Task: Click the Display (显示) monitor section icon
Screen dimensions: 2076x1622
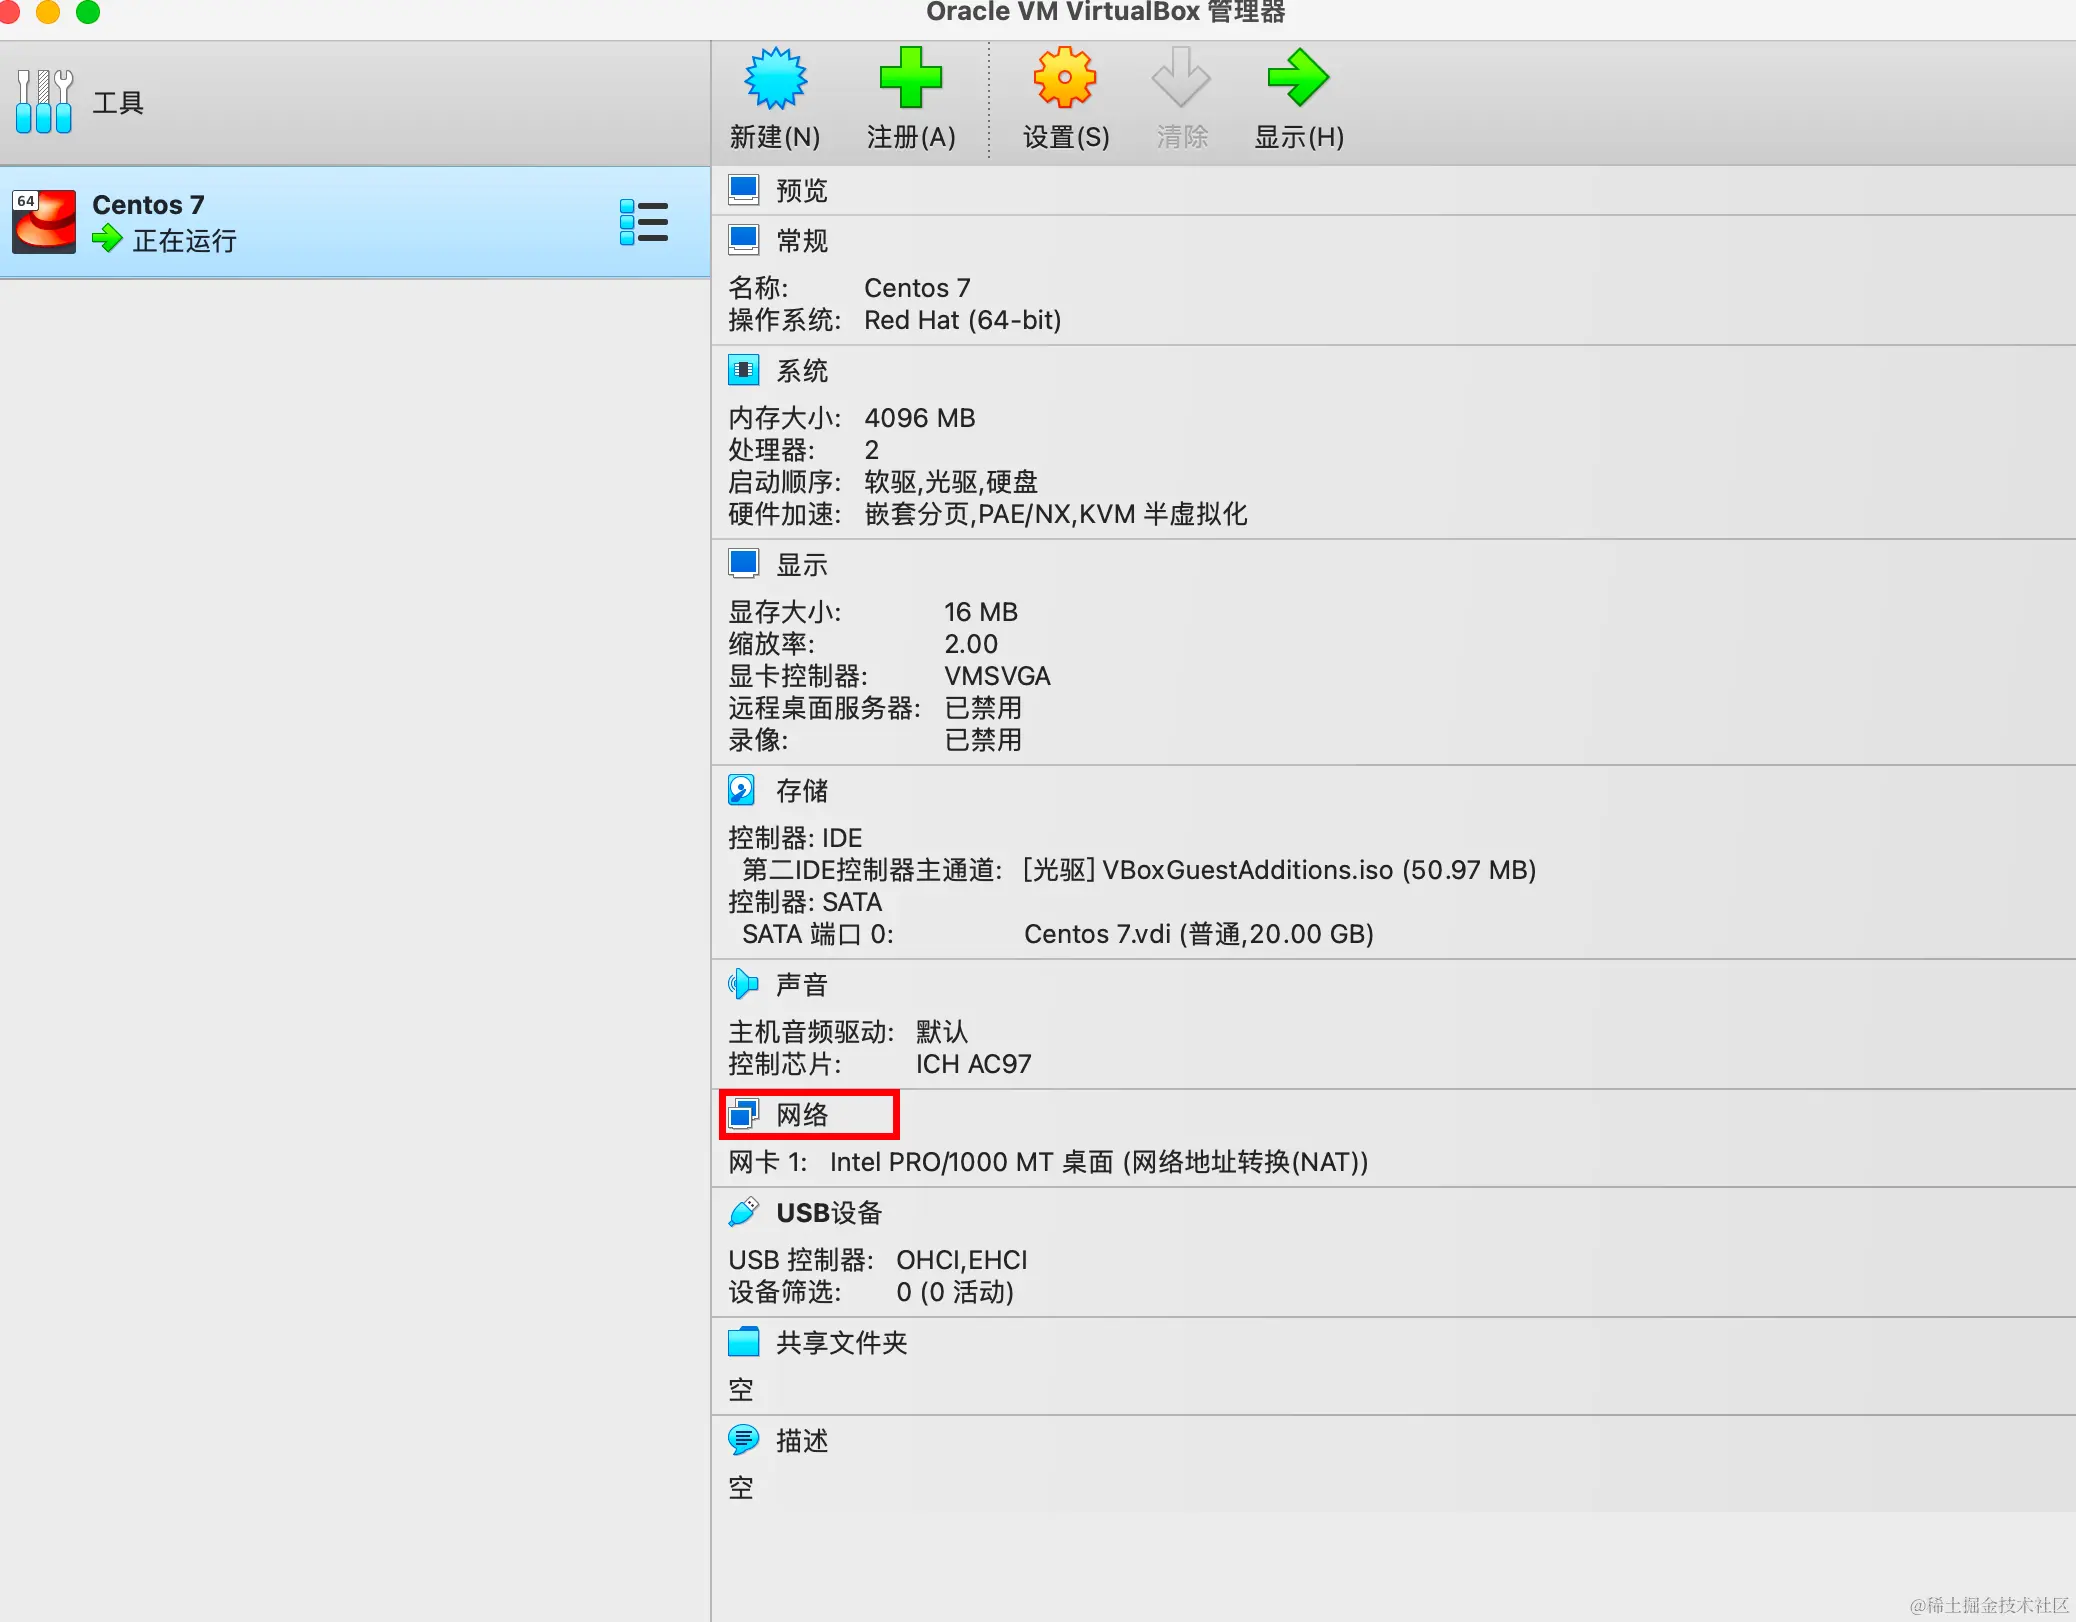Action: pyautogui.click(x=743, y=564)
